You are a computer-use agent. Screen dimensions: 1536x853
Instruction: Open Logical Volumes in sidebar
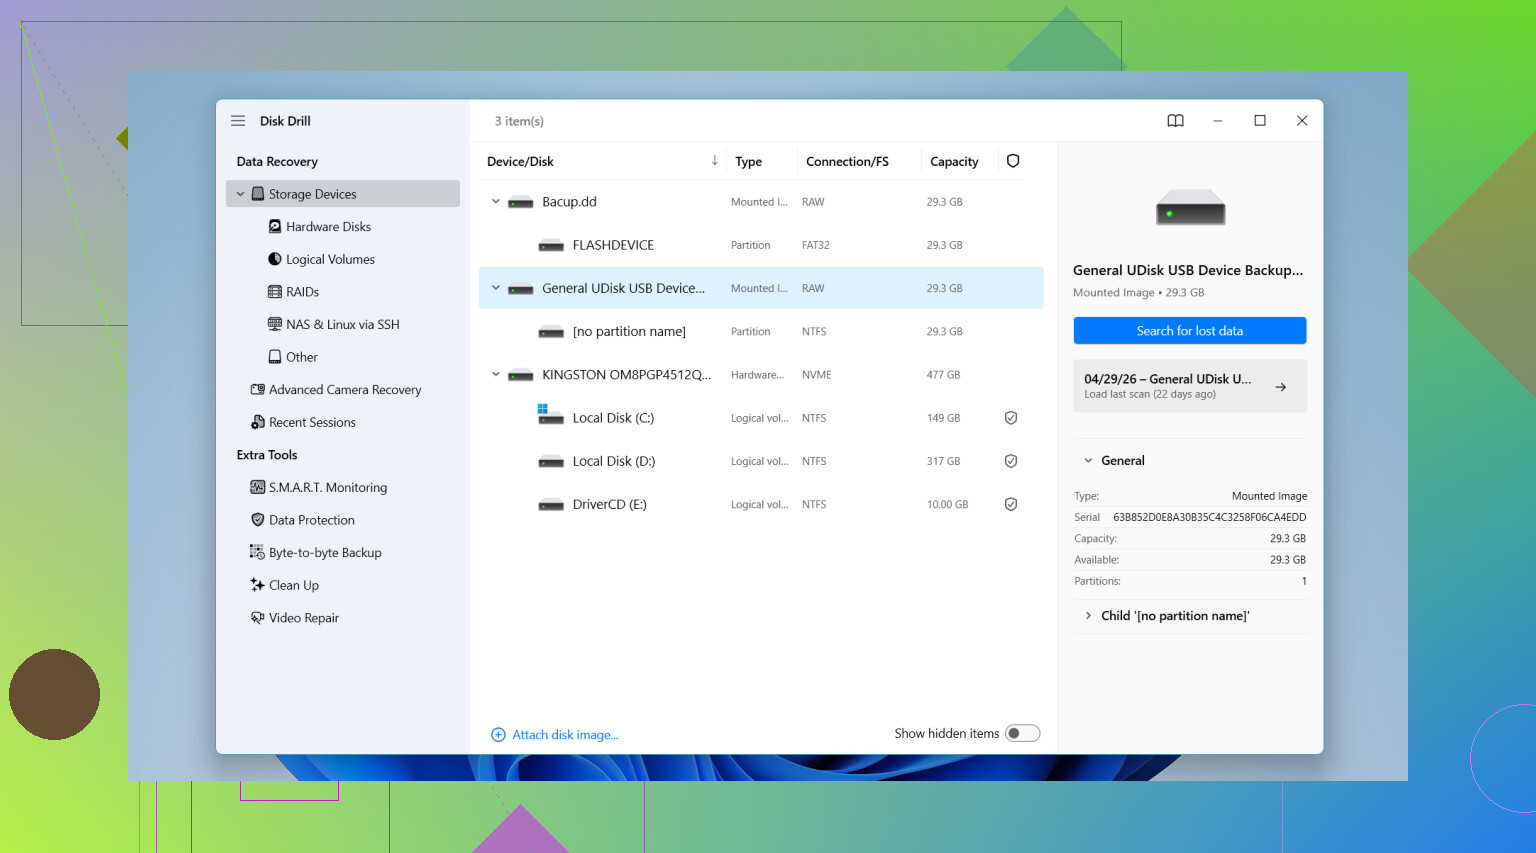pyautogui.click(x=330, y=259)
